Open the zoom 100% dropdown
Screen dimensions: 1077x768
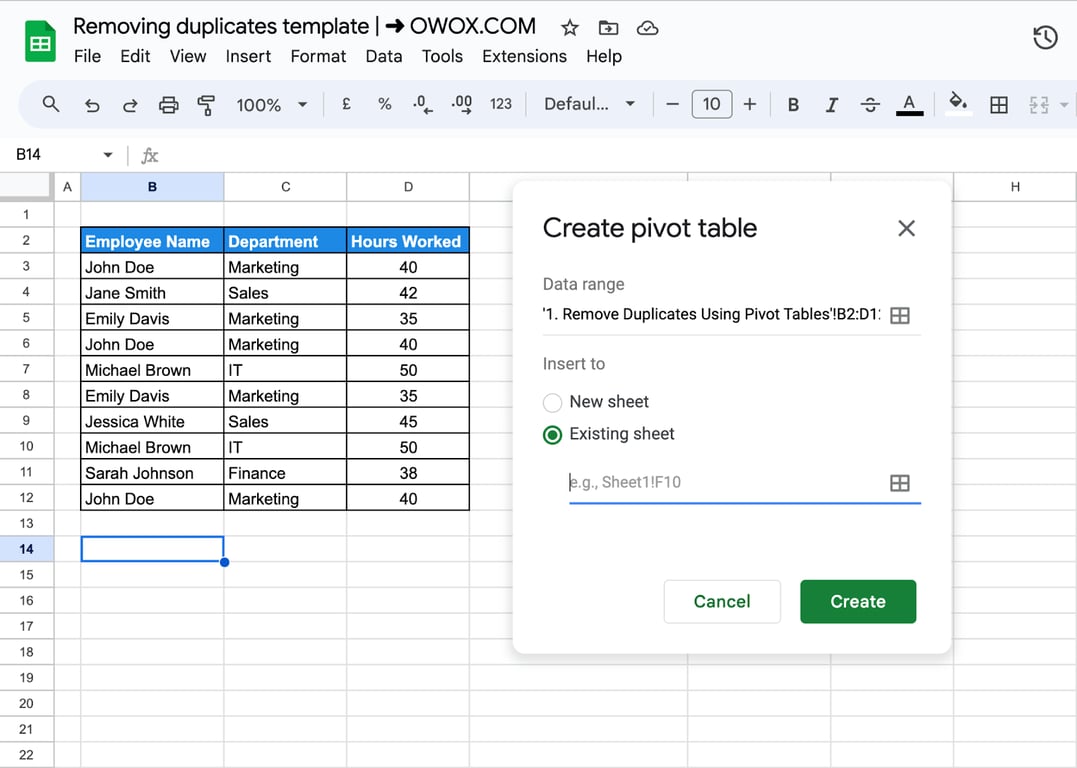(272, 105)
